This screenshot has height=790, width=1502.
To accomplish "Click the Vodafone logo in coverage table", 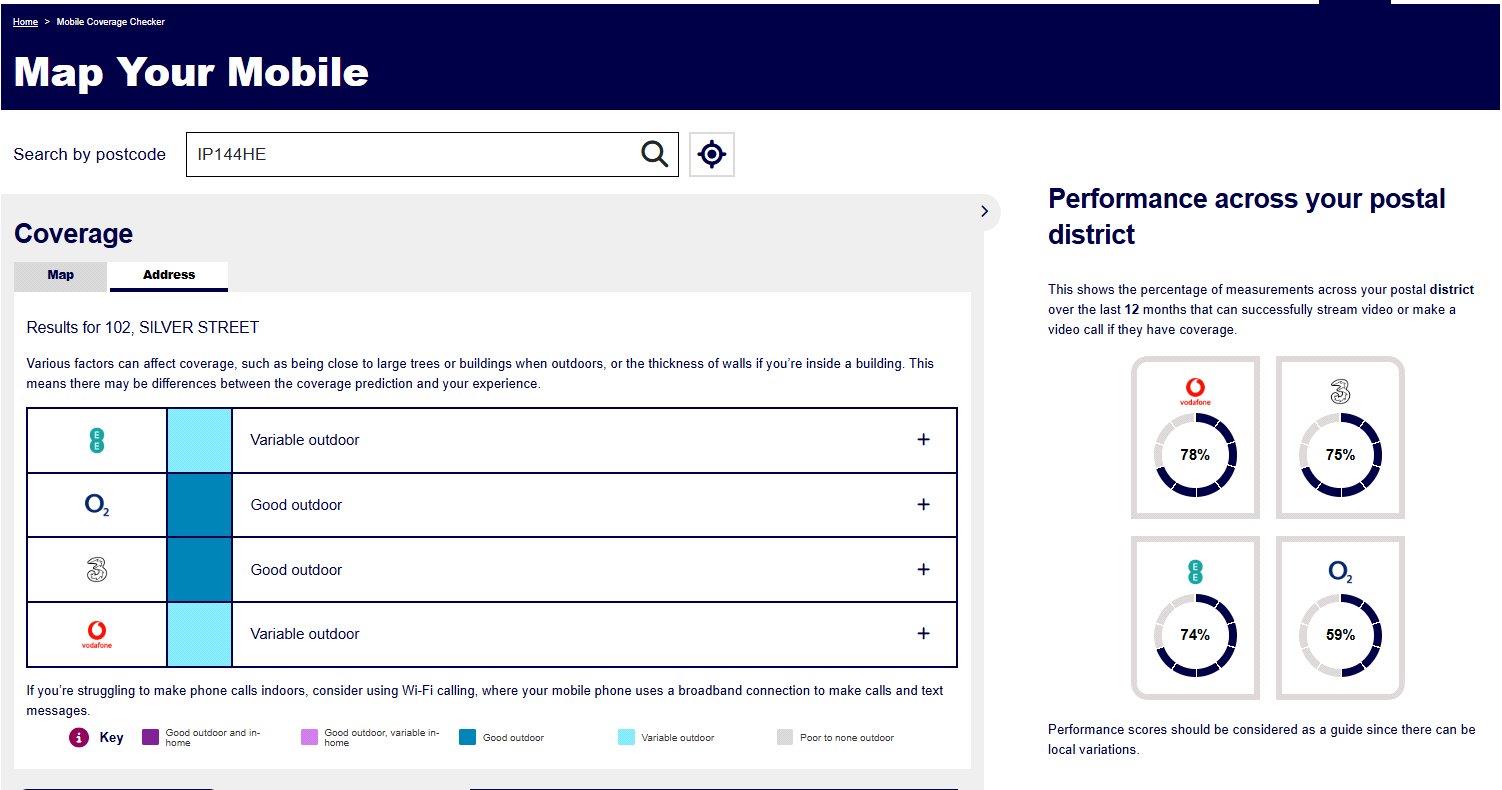I will click(97, 634).
